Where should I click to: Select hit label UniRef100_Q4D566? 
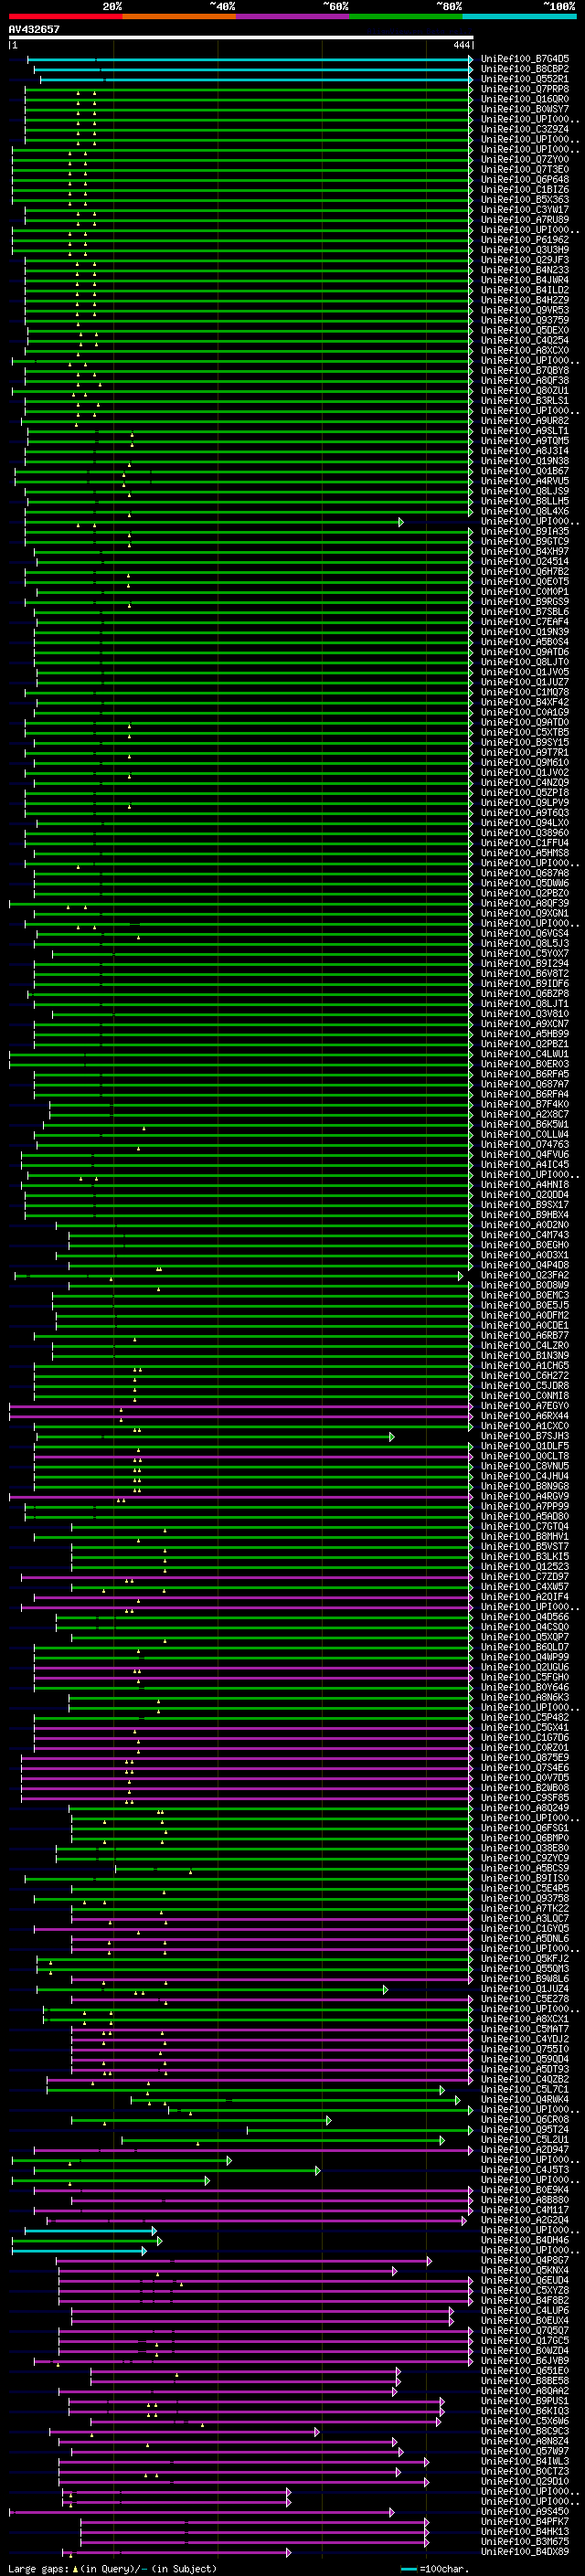tap(525, 1617)
